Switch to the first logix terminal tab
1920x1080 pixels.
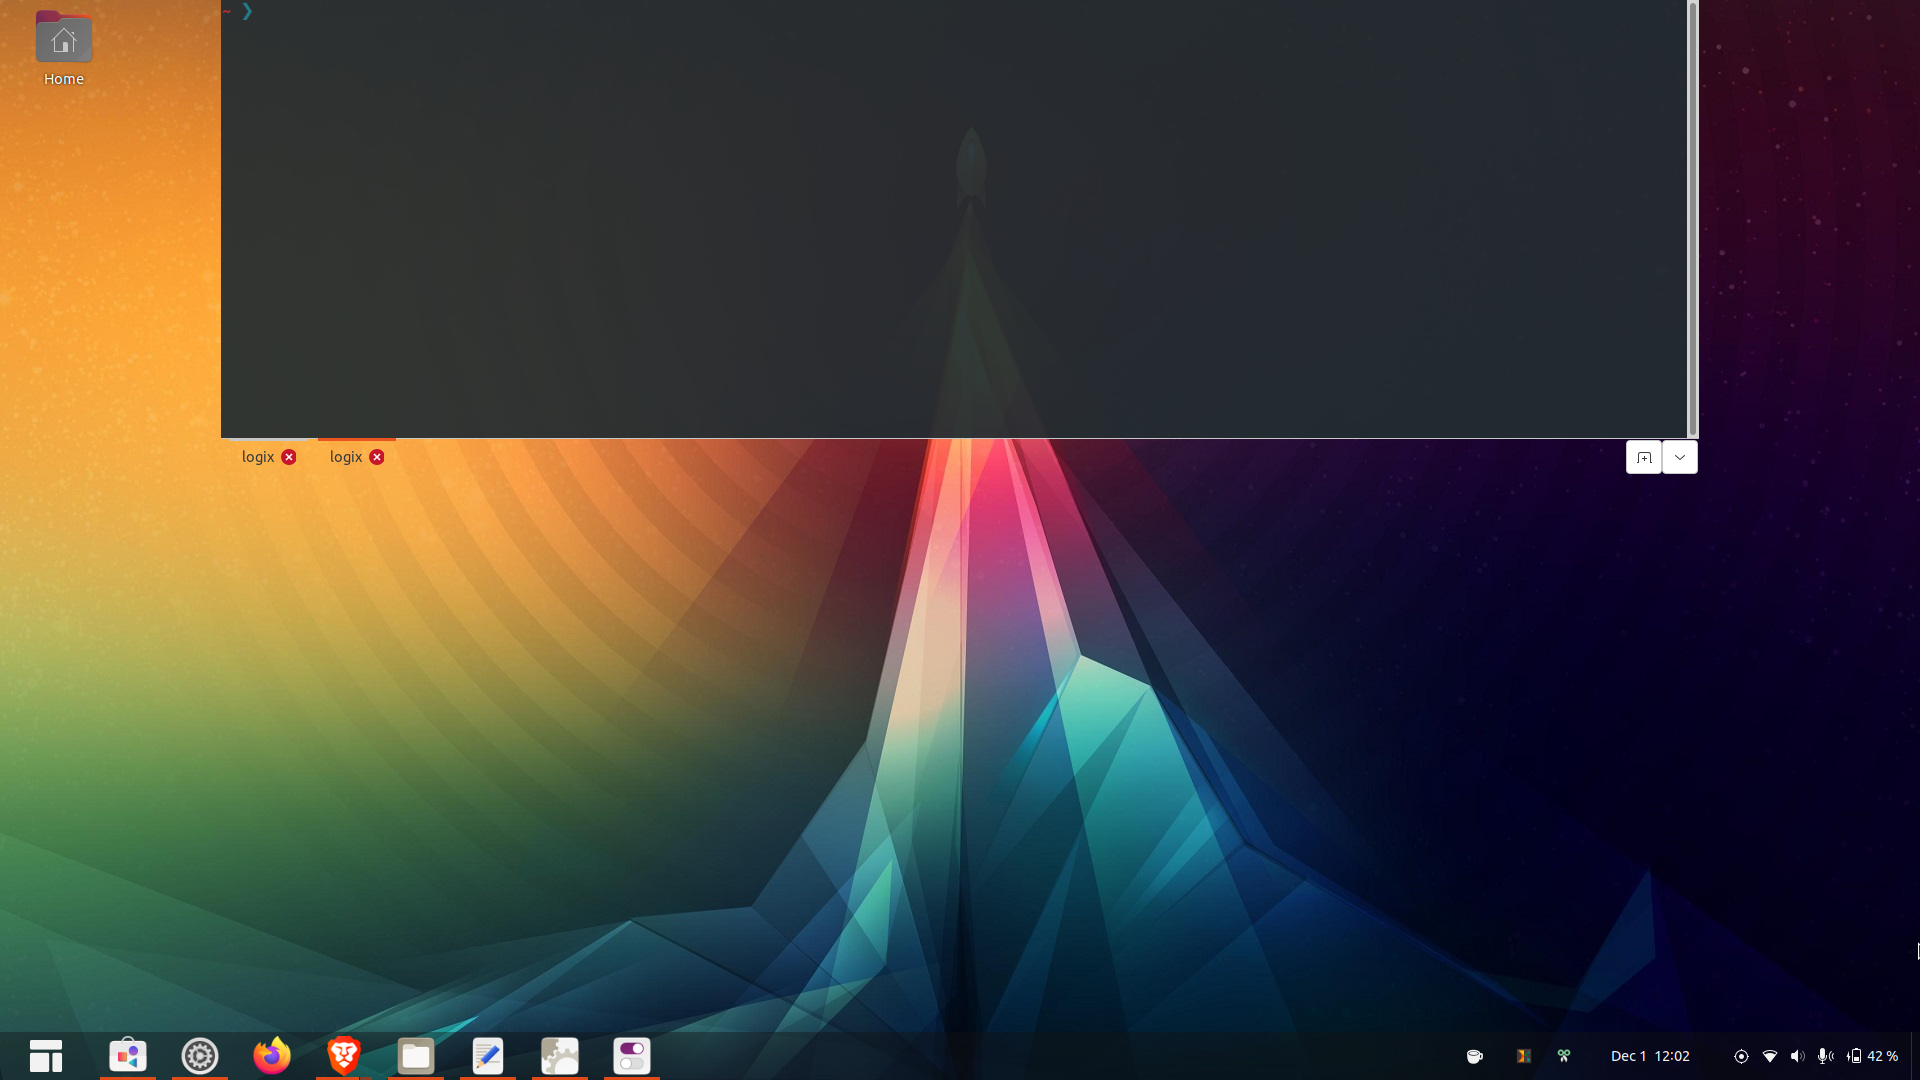pyautogui.click(x=258, y=457)
